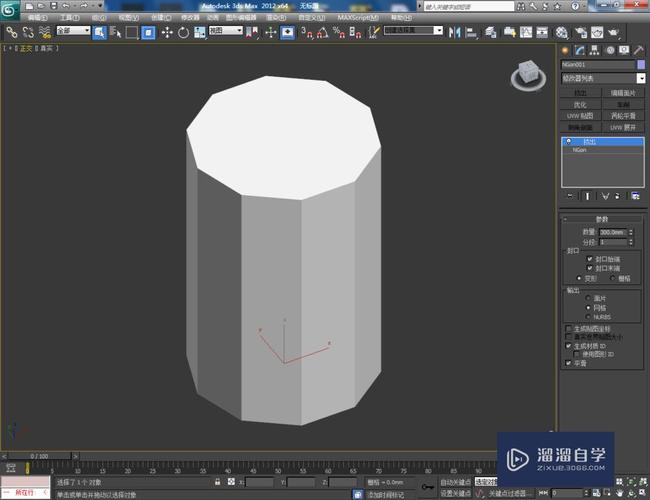650x500 pixels.
Task: Open the Views (视图) menu
Action: point(129,17)
